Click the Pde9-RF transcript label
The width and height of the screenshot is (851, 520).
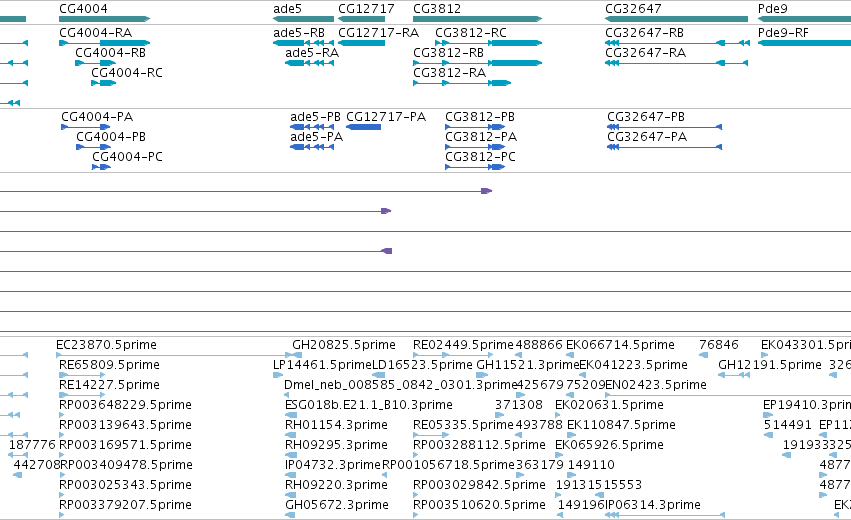[x=783, y=33]
